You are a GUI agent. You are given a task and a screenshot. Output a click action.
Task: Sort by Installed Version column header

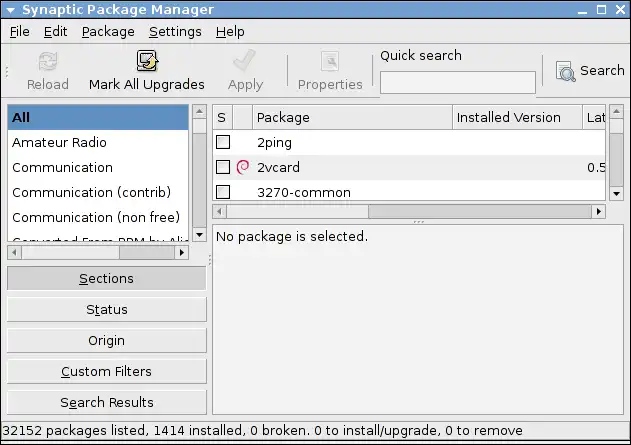[517, 117]
